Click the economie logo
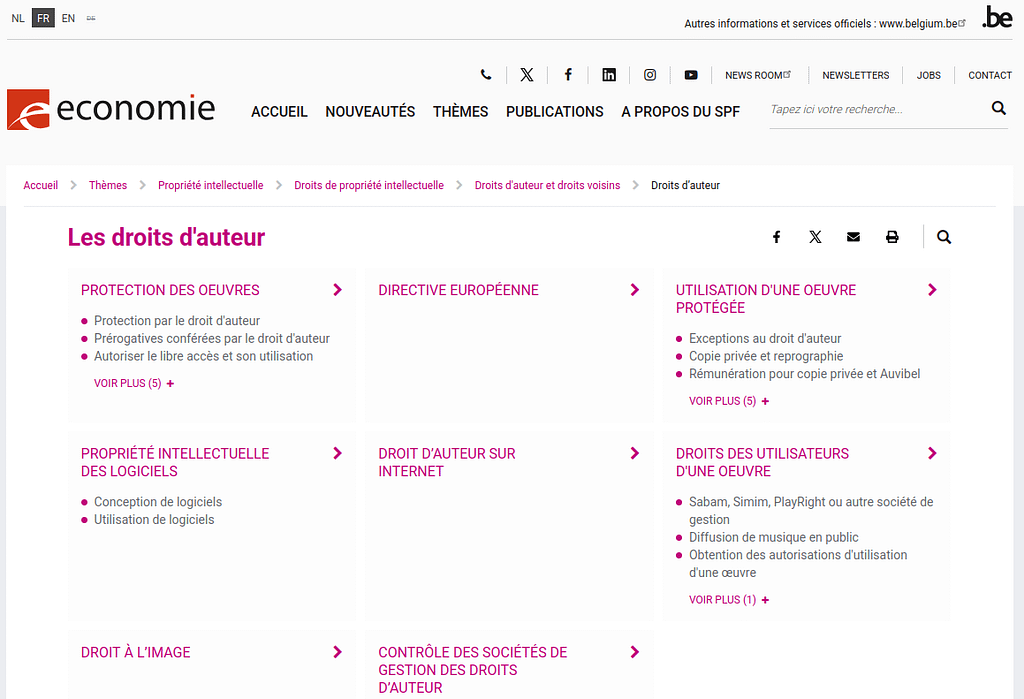The width and height of the screenshot is (1024, 699). tap(111, 109)
